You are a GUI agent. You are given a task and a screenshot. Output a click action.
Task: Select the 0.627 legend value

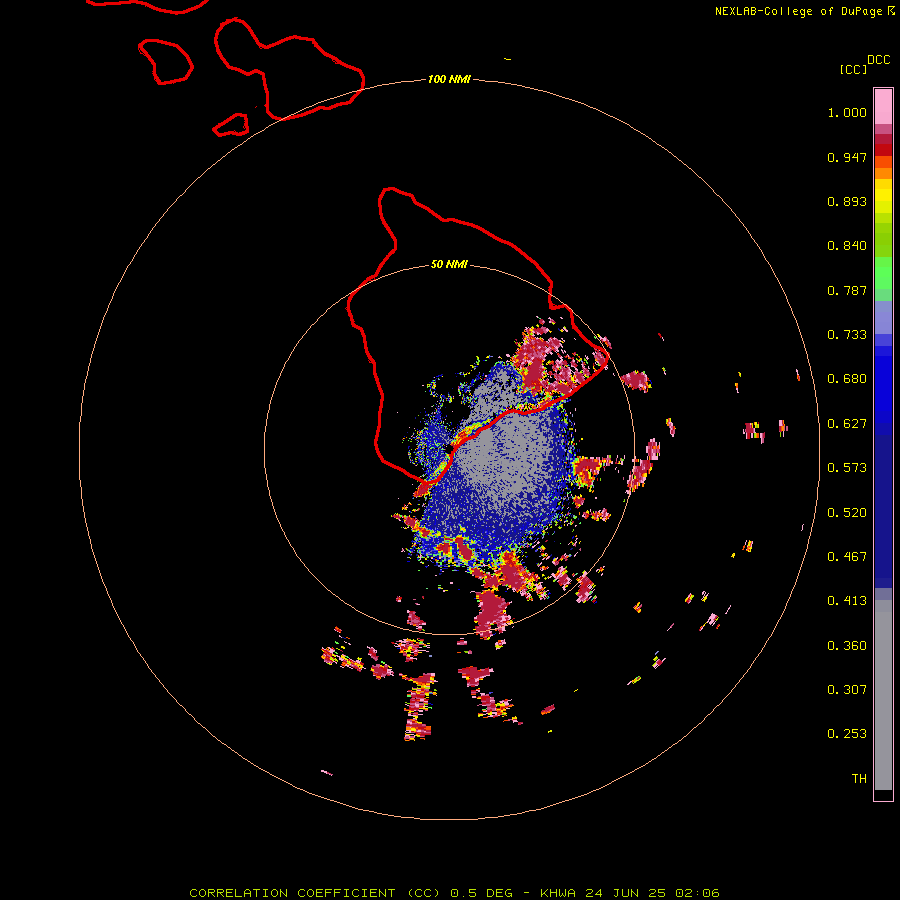pos(847,424)
